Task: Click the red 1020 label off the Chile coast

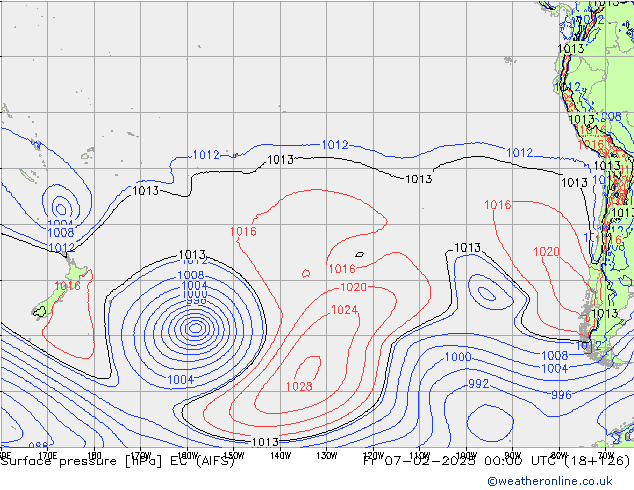Action: click(x=546, y=252)
